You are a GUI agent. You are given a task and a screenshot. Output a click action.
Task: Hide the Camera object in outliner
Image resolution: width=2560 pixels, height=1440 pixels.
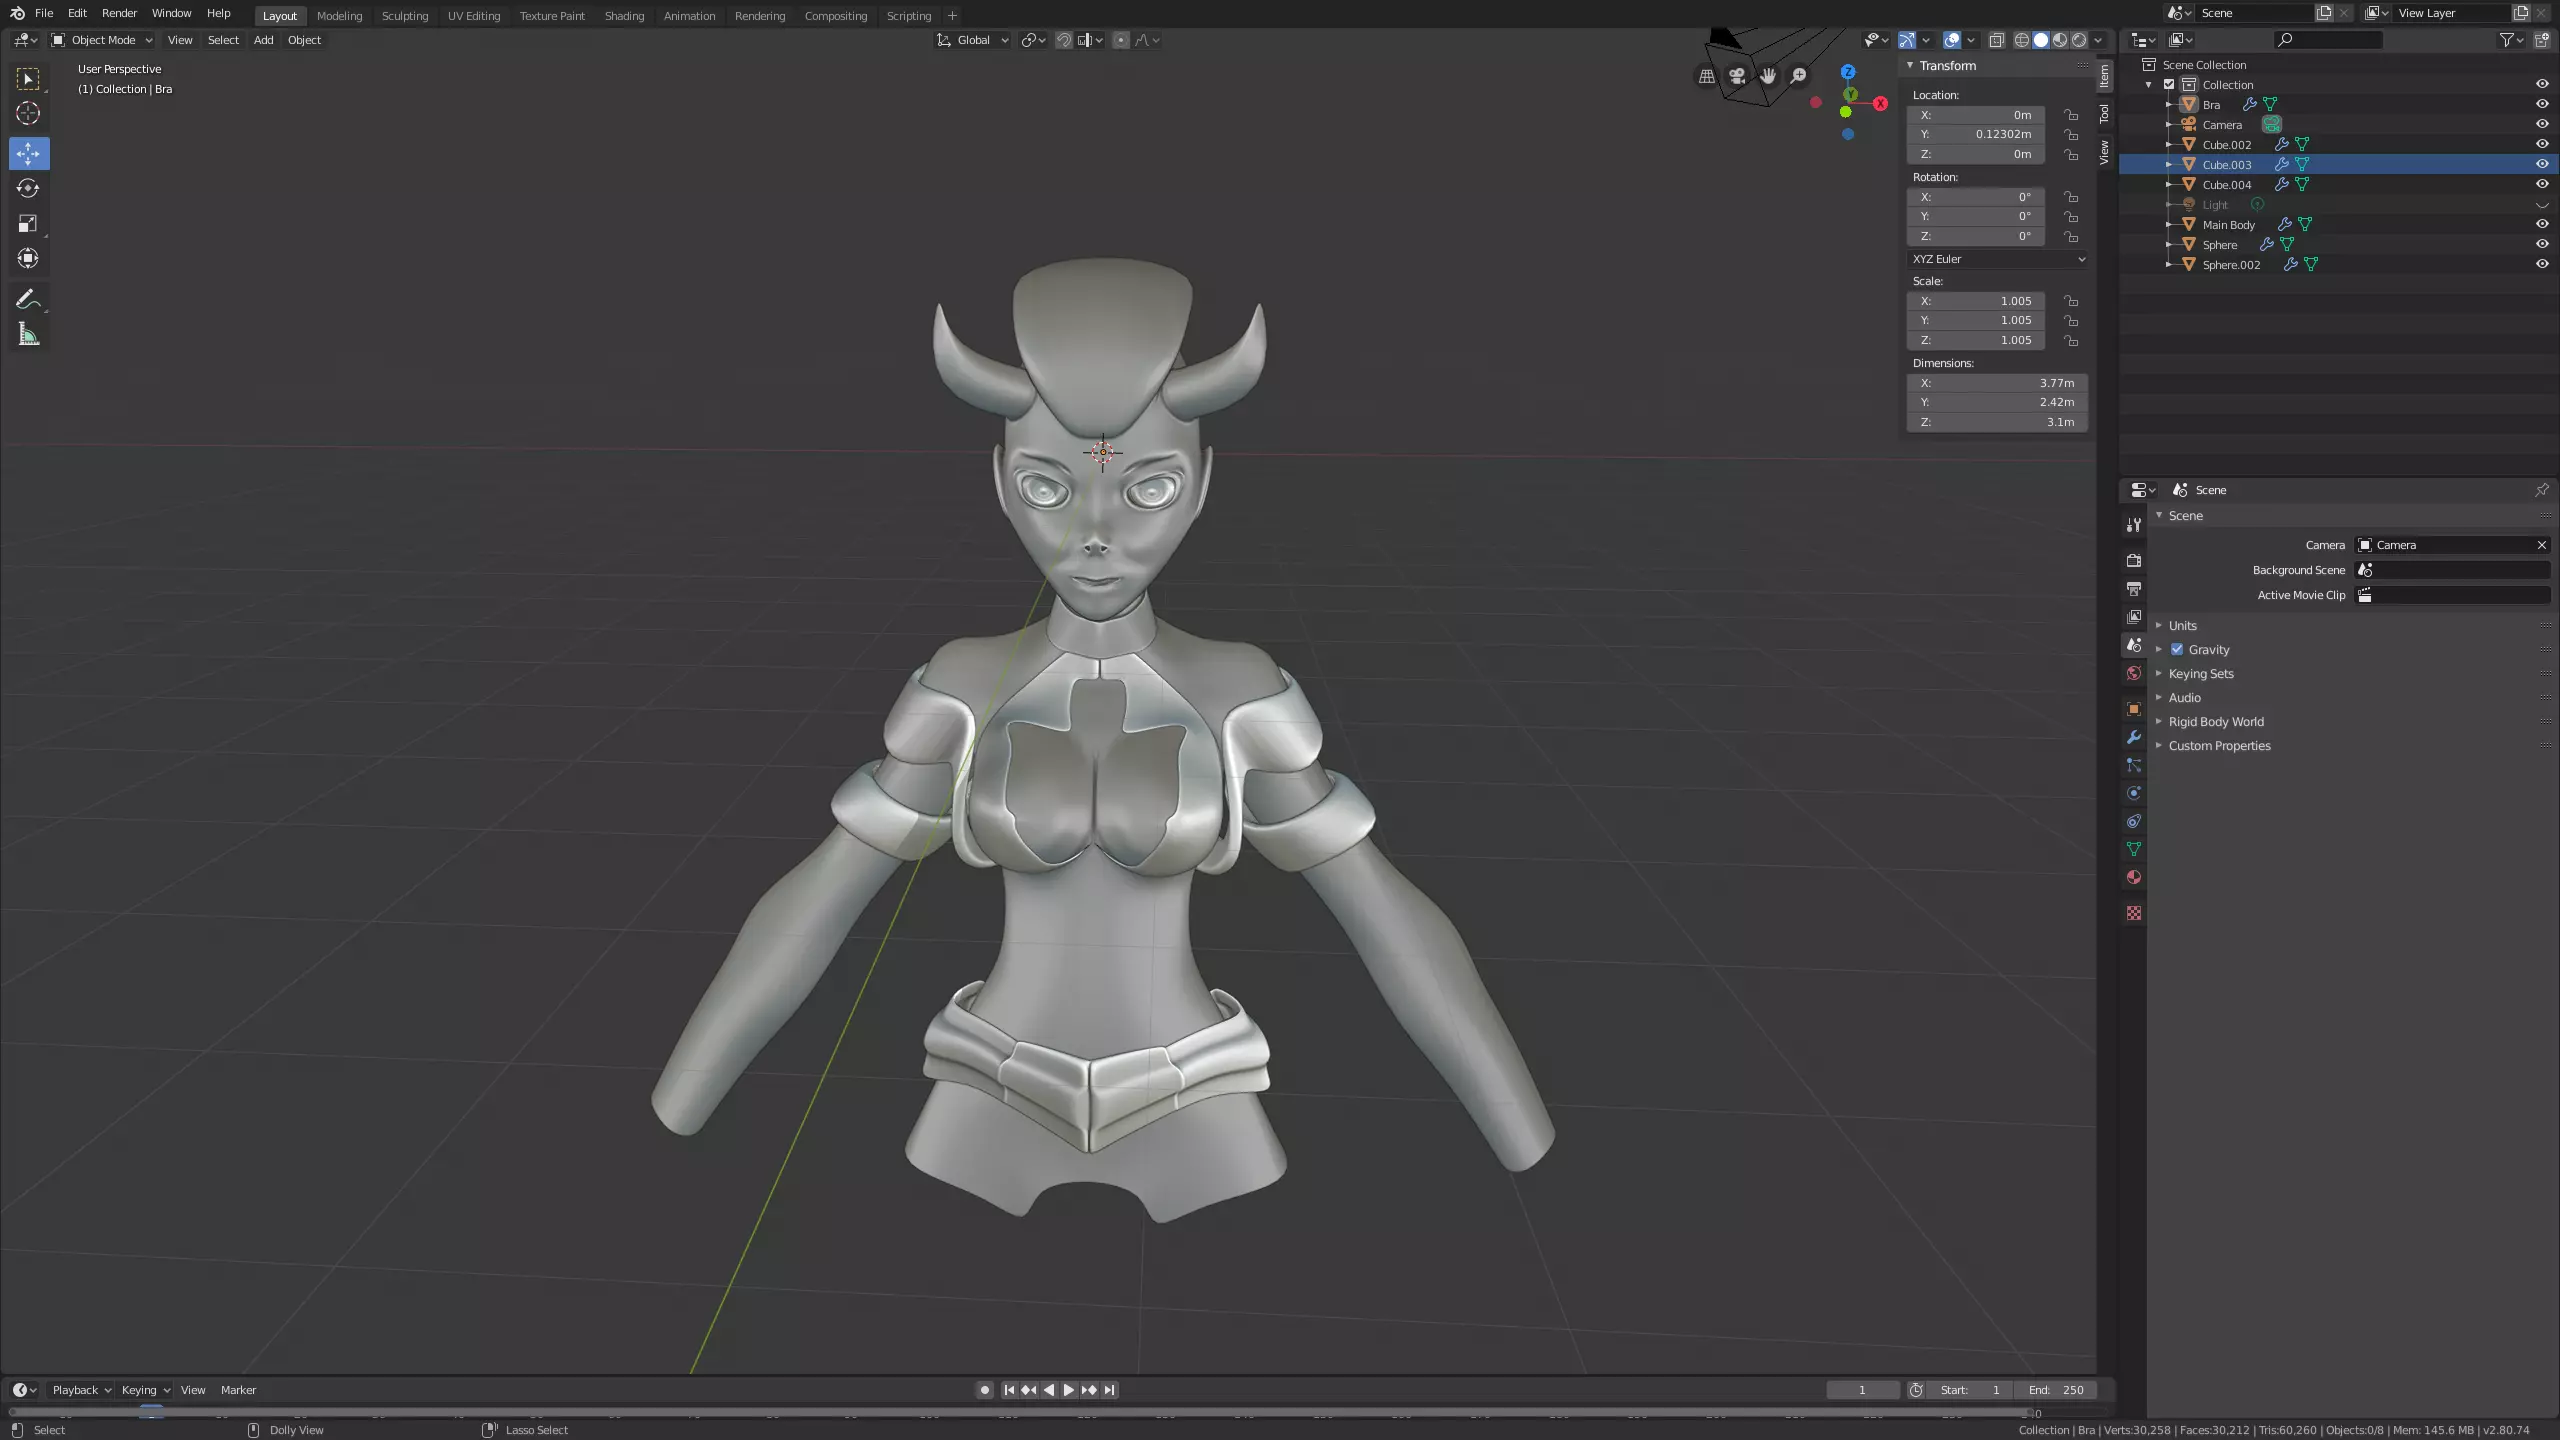[x=2541, y=124]
